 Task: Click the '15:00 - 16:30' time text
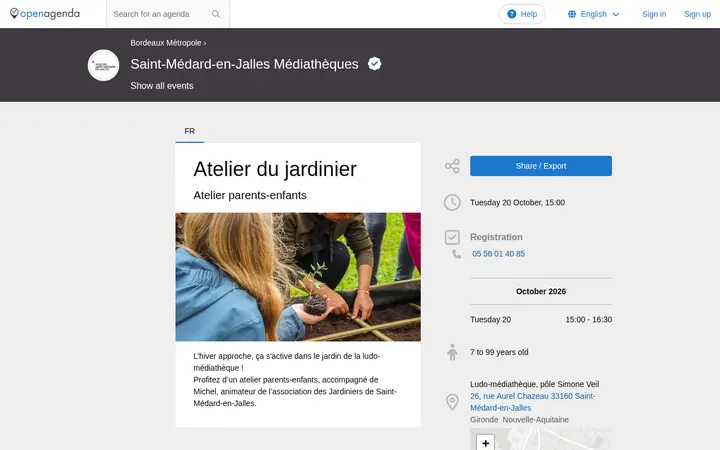(x=589, y=320)
